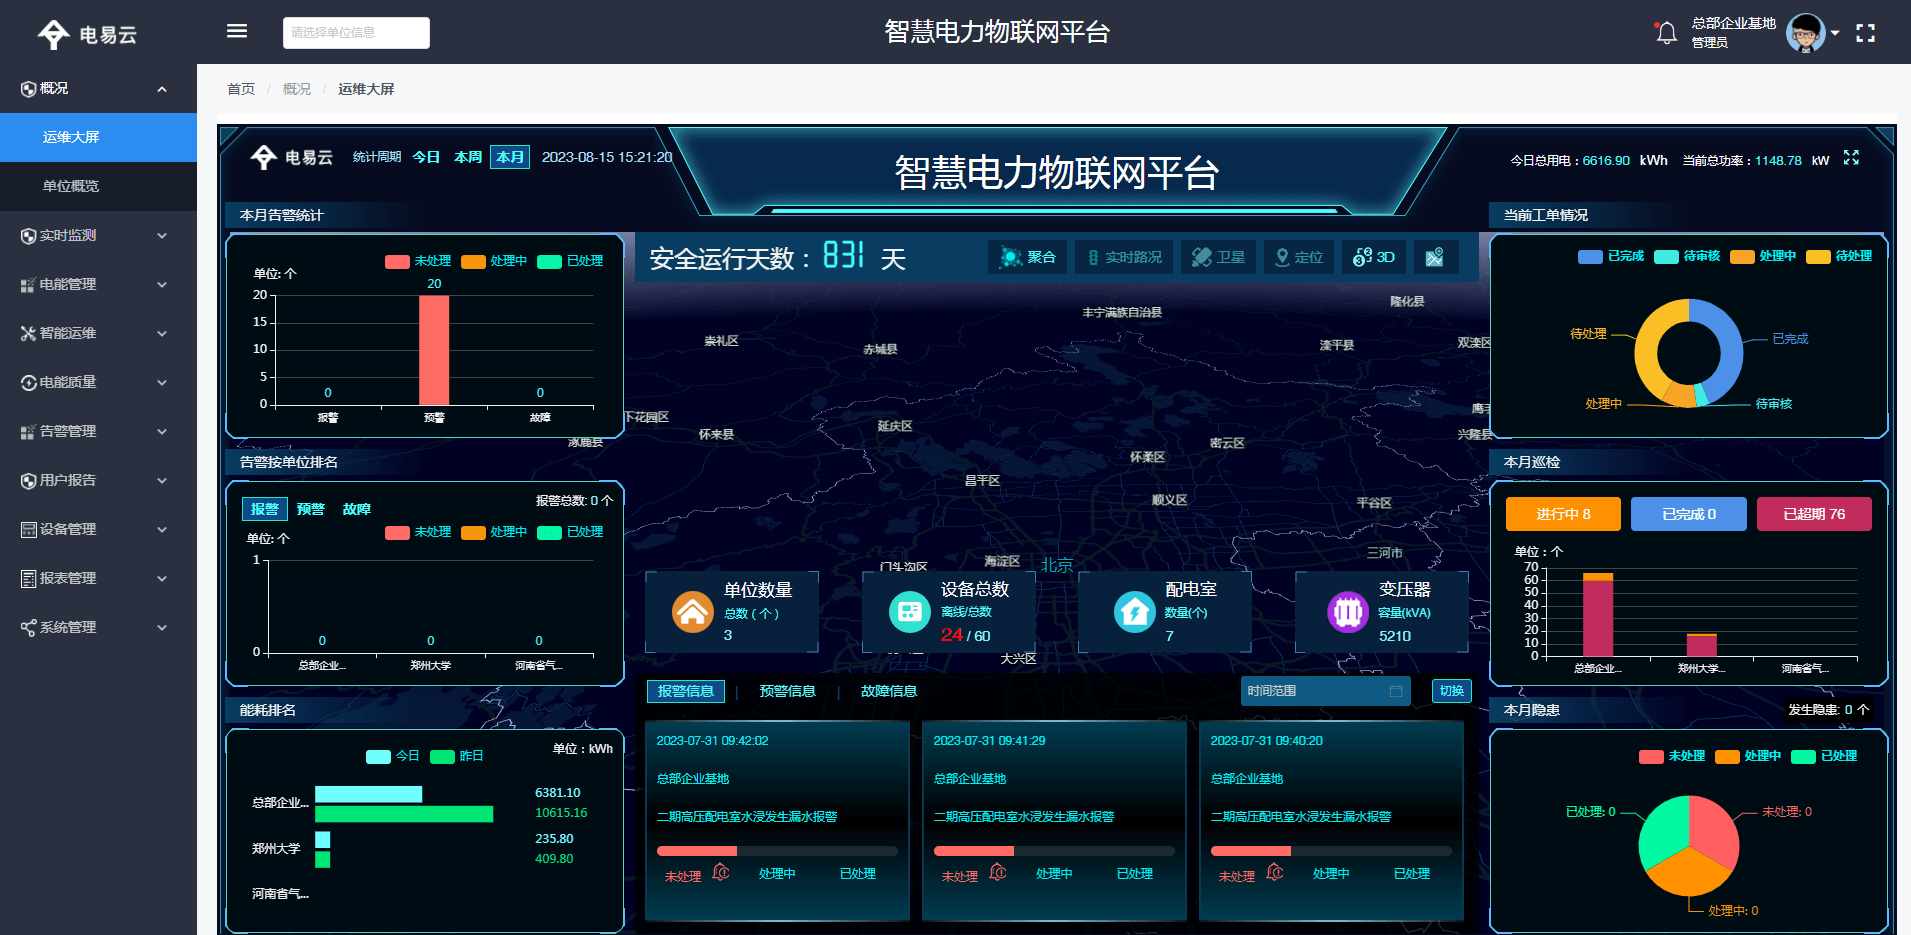Click the 进行中 8 inspection button
This screenshot has height=935, width=1911.
click(x=1563, y=514)
